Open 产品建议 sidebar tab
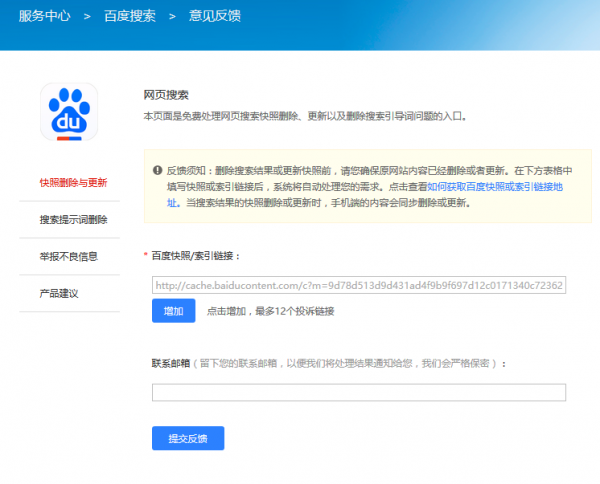 [x=59, y=293]
